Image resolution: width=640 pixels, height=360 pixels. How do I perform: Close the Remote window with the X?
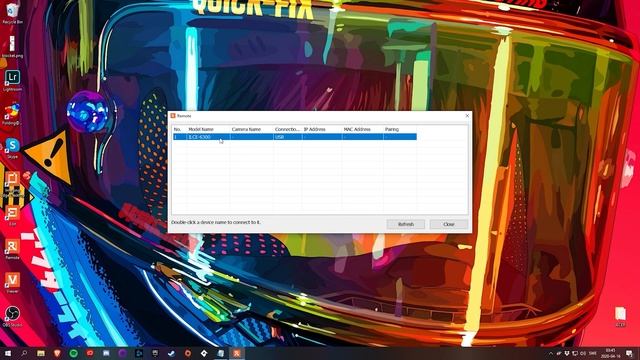[x=467, y=116]
